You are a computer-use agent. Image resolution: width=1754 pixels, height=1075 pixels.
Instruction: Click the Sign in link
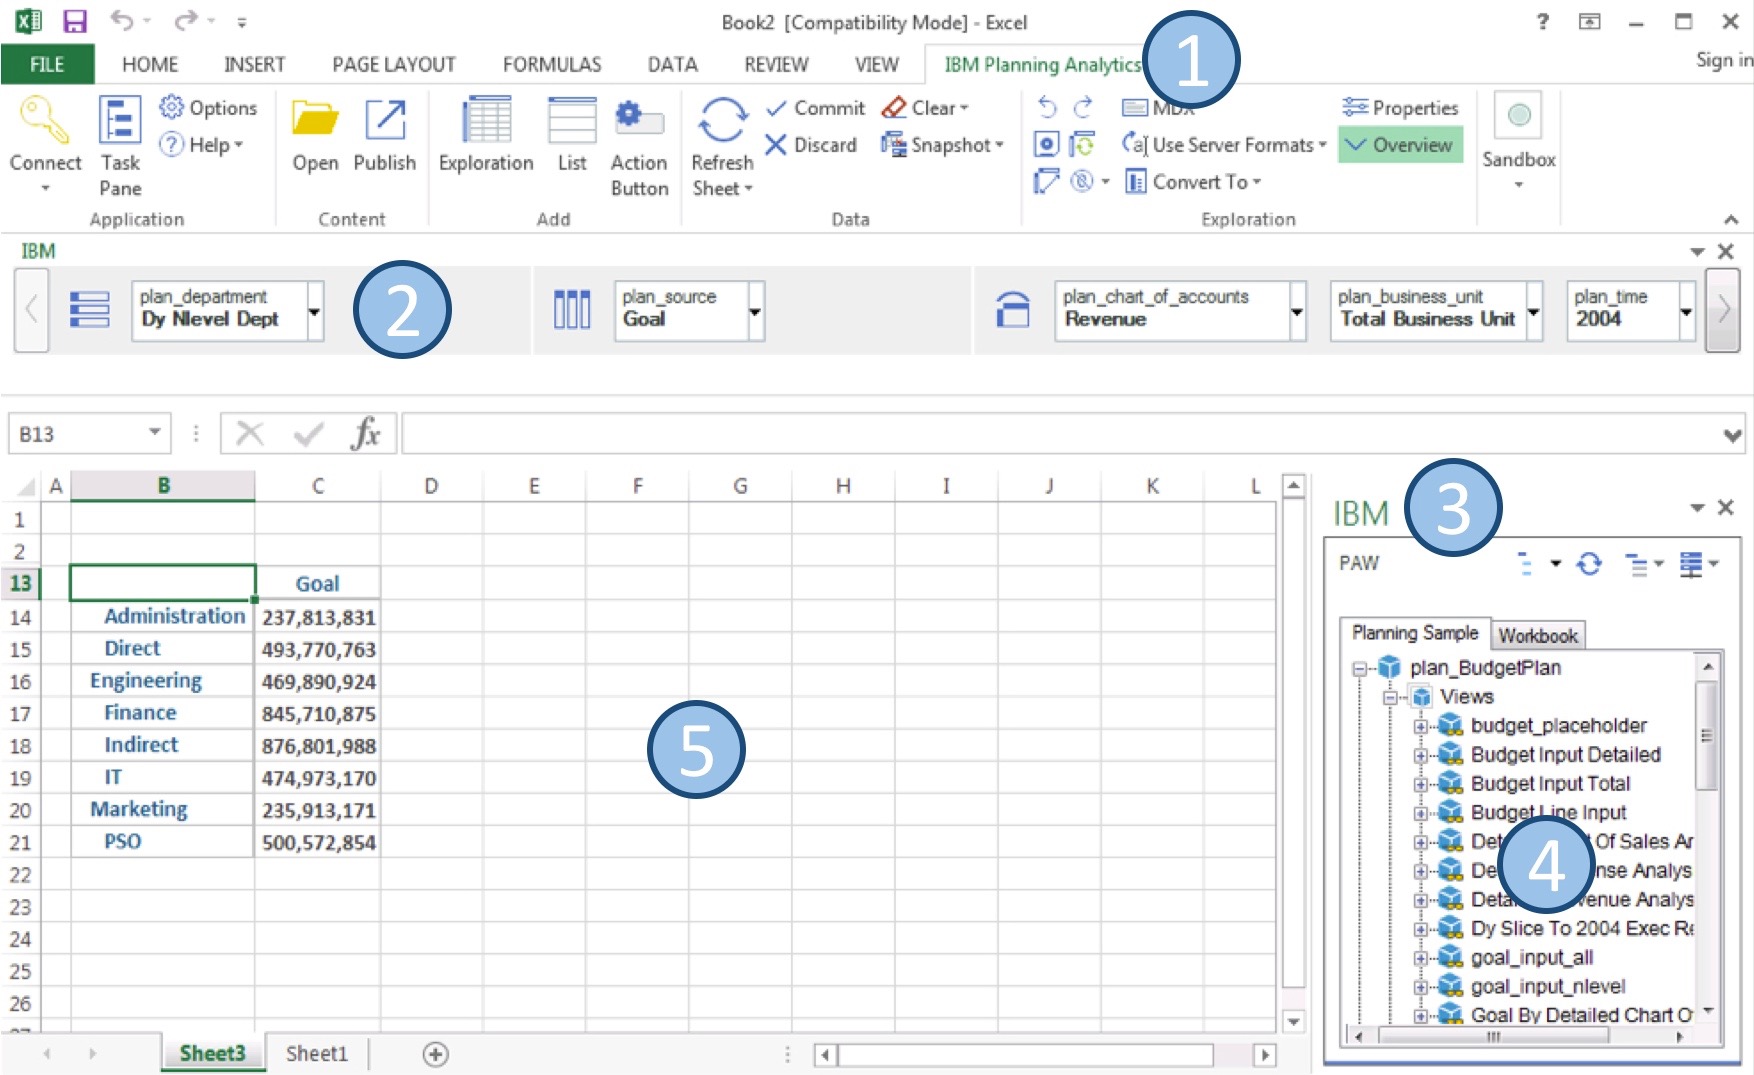(1724, 60)
